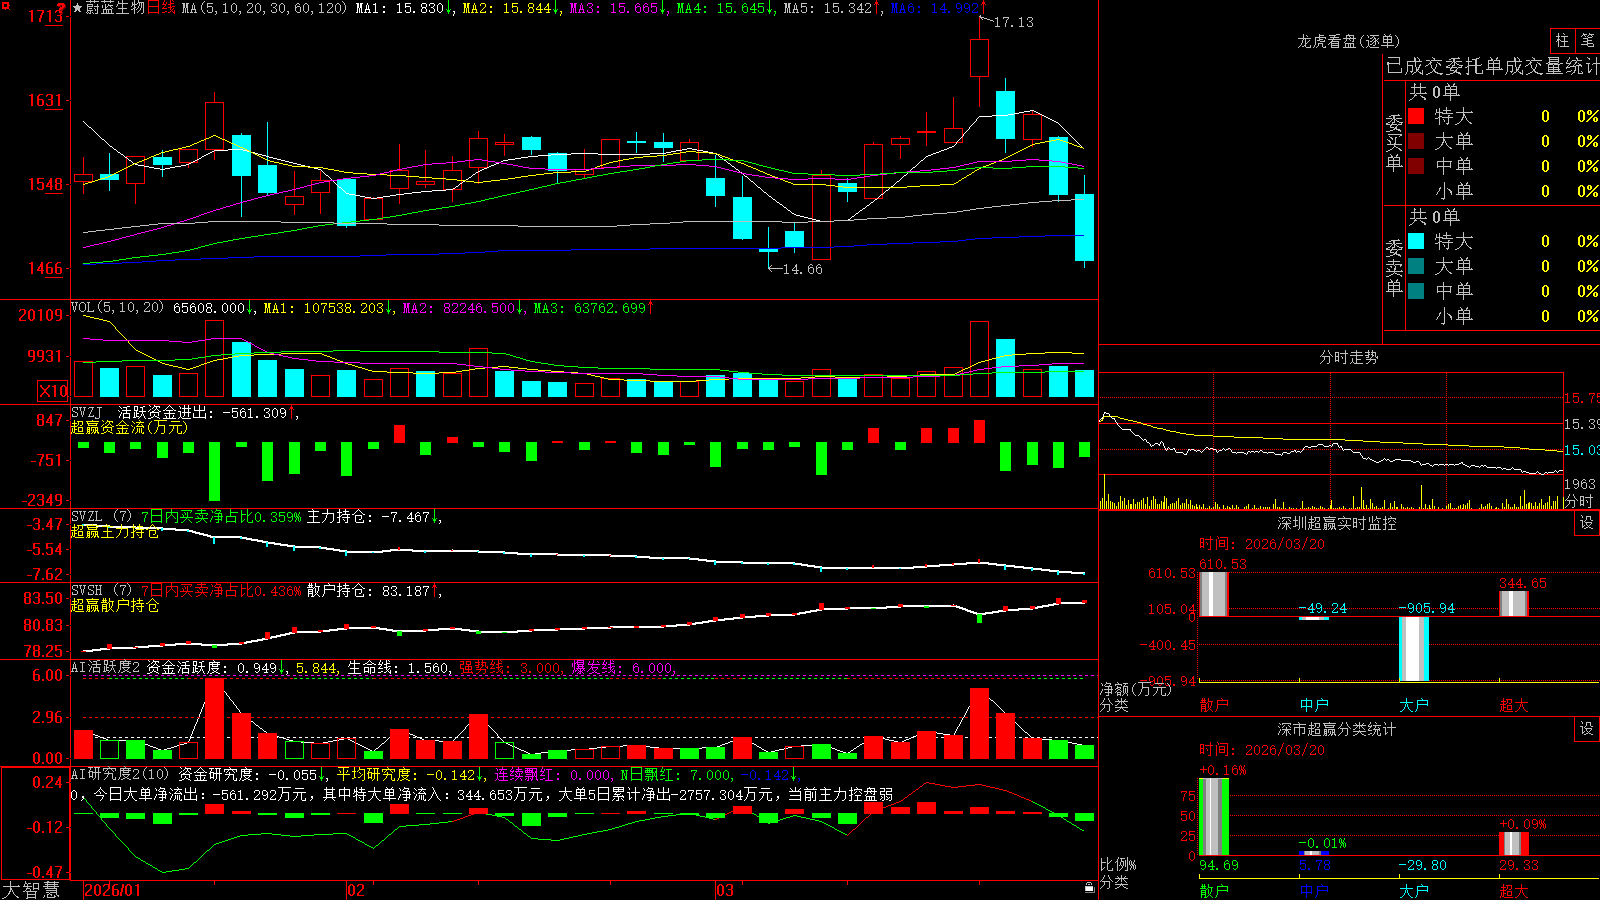Image resolution: width=1600 pixels, height=900 pixels.
Task: Click the red question mark icon at top
Action: tap(62, 8)
